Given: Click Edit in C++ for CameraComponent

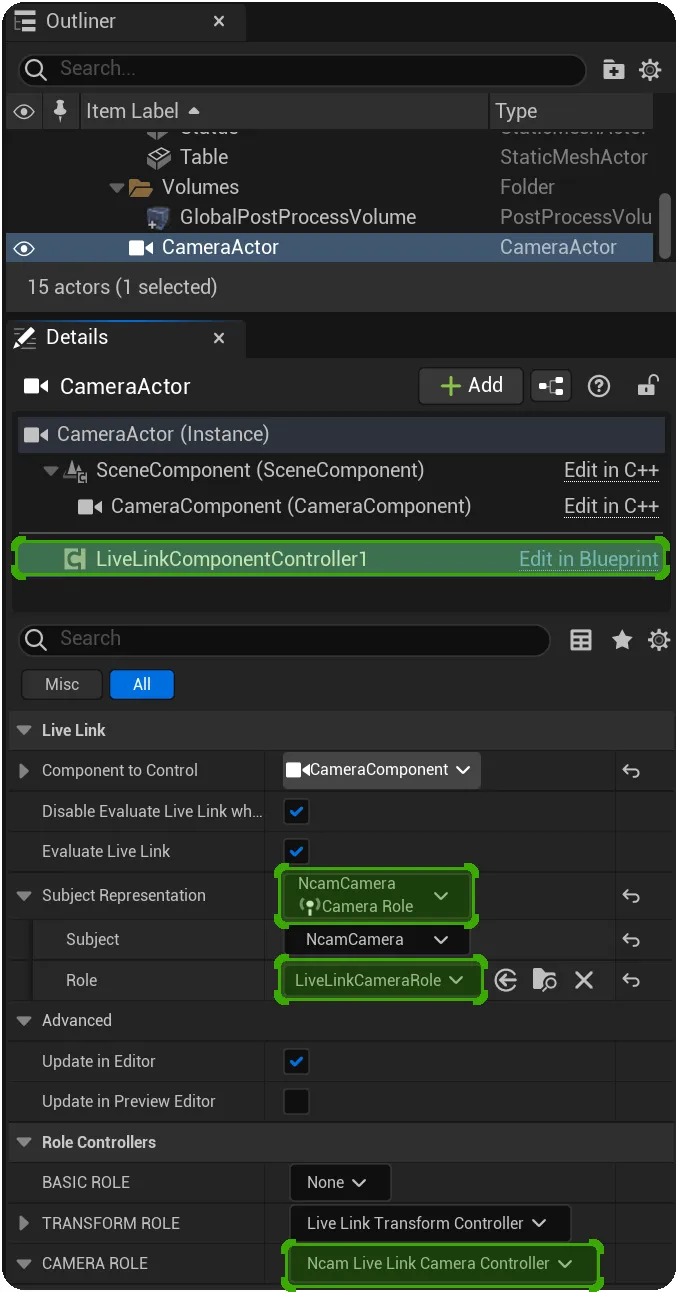Looking at the screenshot, I should [611, 506].
